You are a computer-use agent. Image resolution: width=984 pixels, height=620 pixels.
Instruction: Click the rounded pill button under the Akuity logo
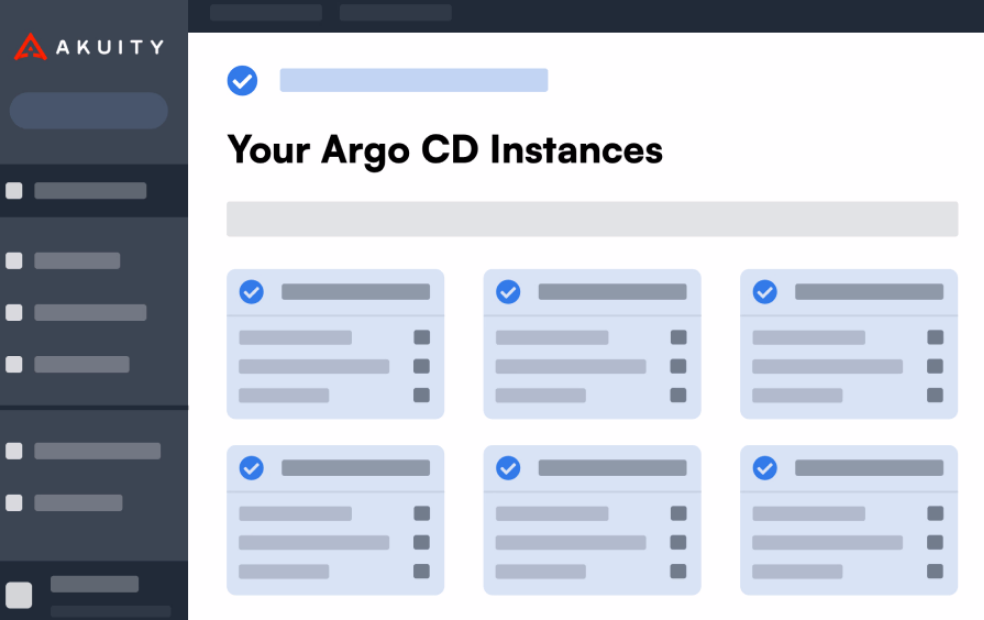(x=88, y=110)
